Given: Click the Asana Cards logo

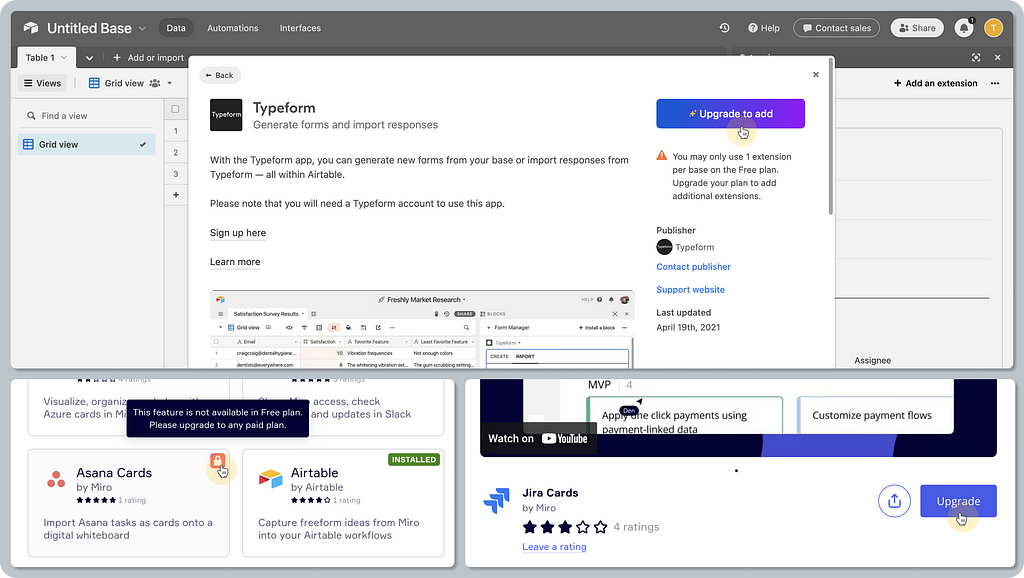Looking at the screenshot, I should 56,479.
